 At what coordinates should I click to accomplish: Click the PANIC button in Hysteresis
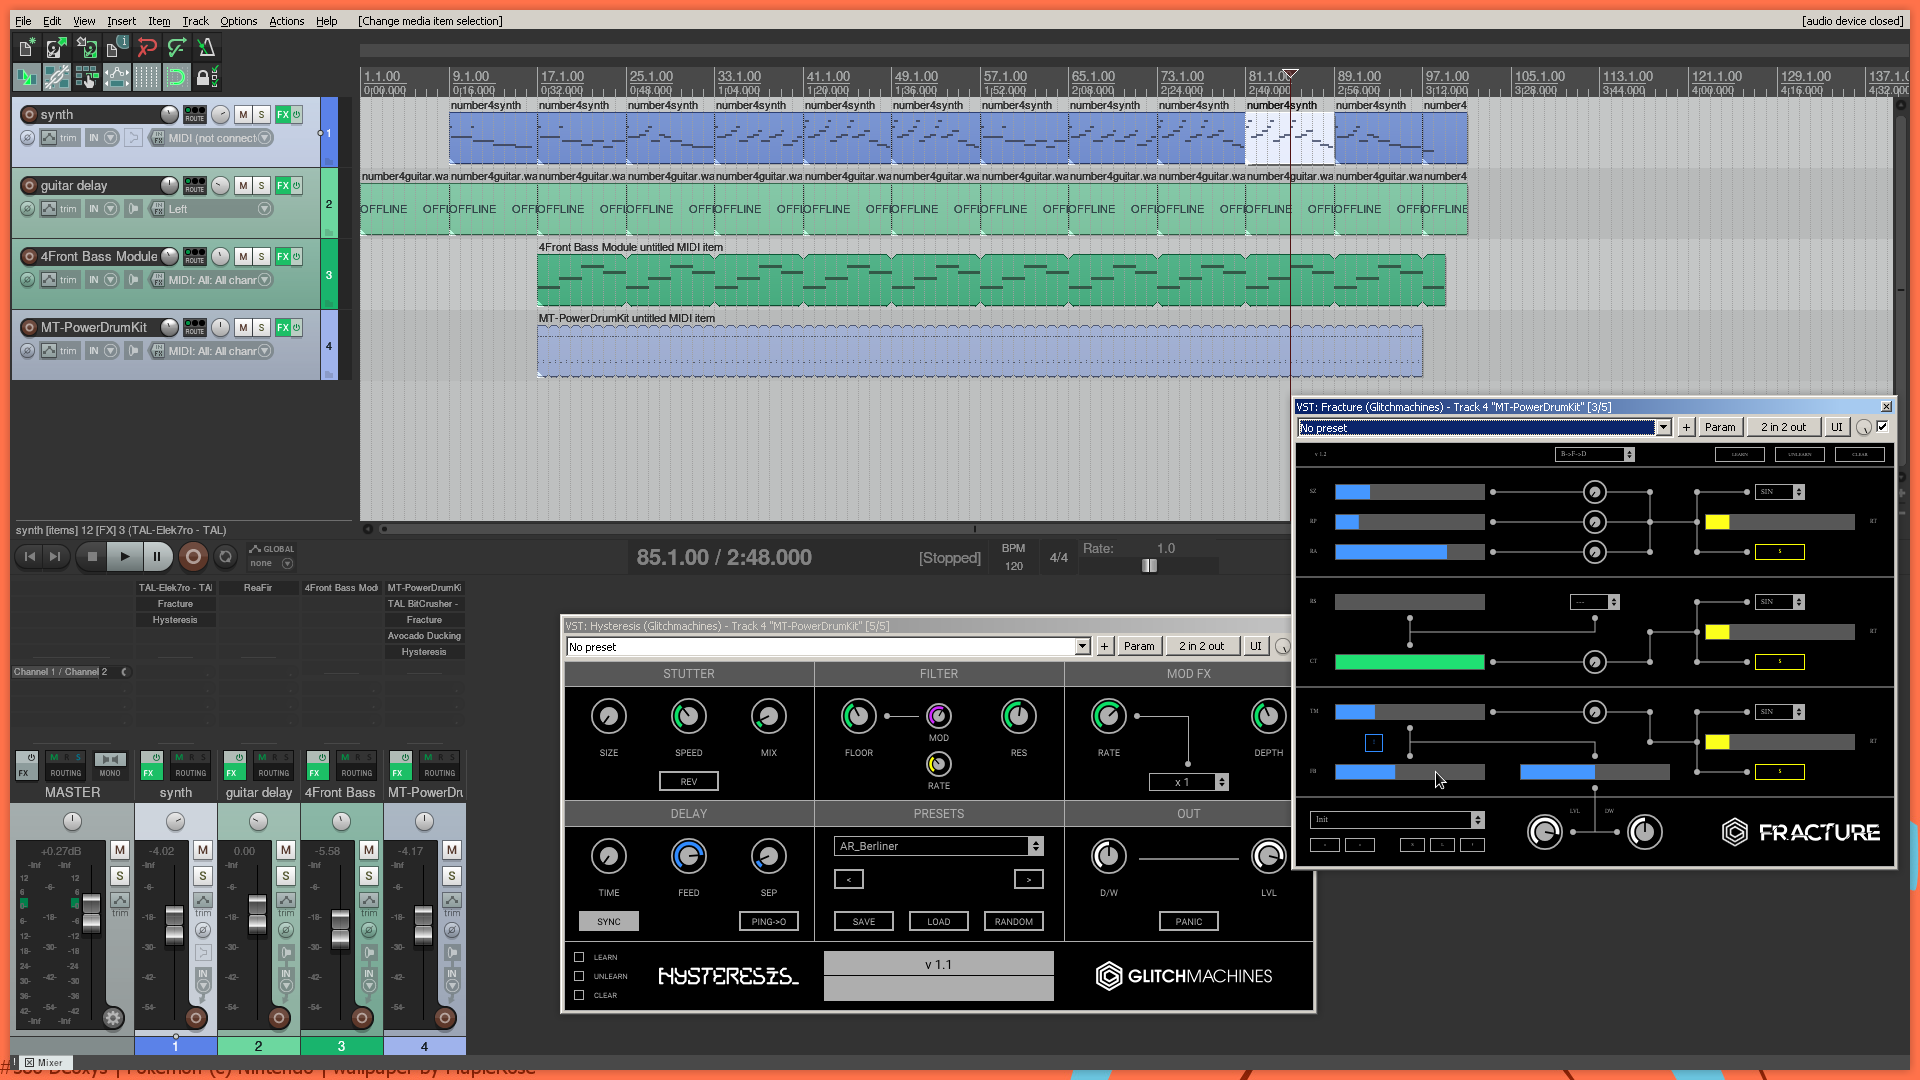click(1189, 922)
